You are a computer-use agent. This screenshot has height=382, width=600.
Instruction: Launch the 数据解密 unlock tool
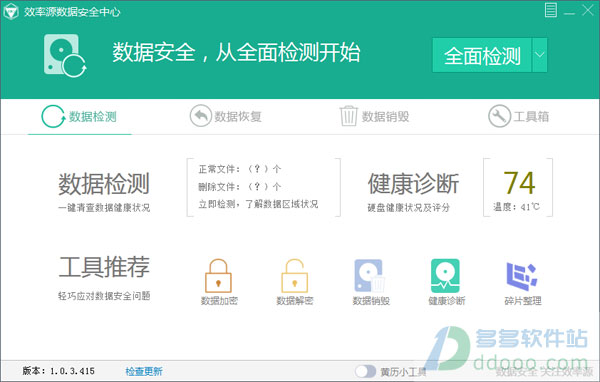(295, 282)
